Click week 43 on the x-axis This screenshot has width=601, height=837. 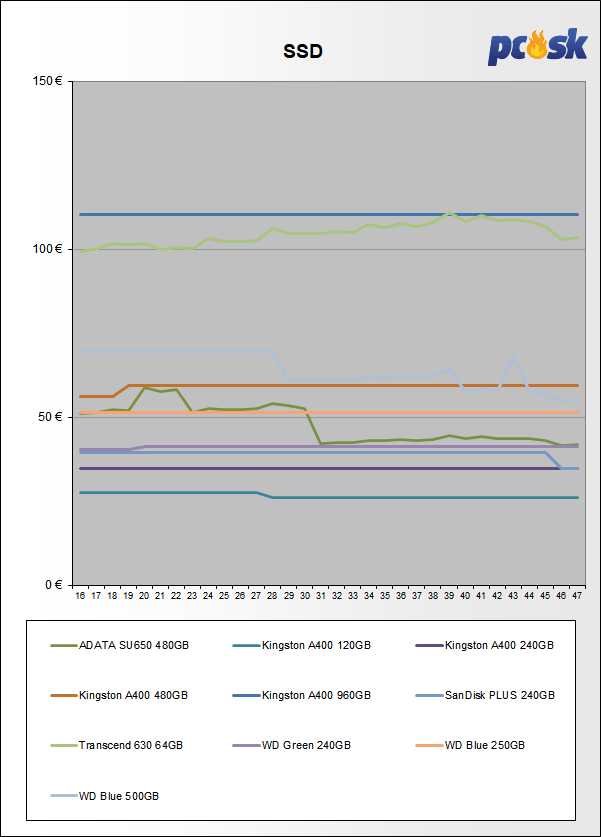coord(513,596)
